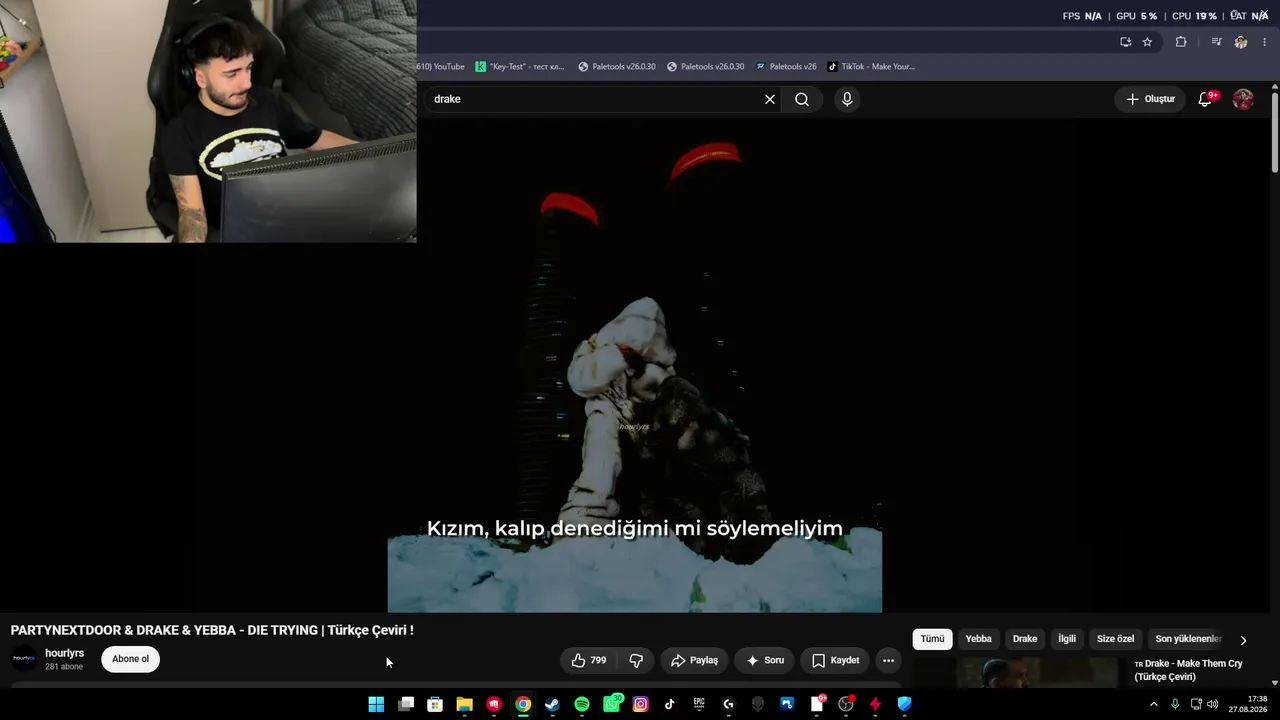Image resolution: width=1280 pixels, height=720 pixels.
Task: Open the Chrome extensions puzzle icon
Action: coord(1181,42)
